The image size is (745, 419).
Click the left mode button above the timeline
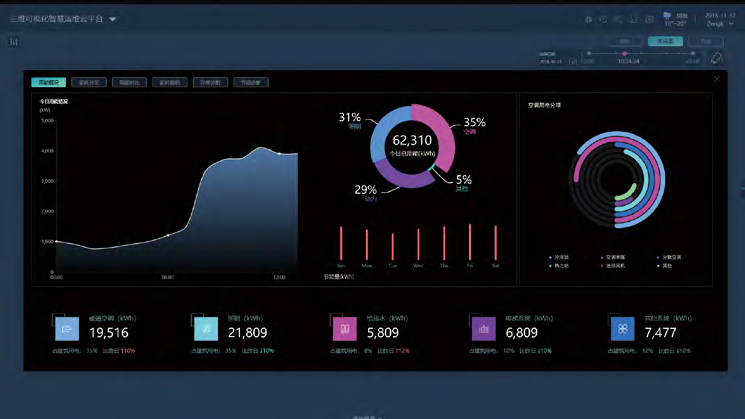[625, 41]
